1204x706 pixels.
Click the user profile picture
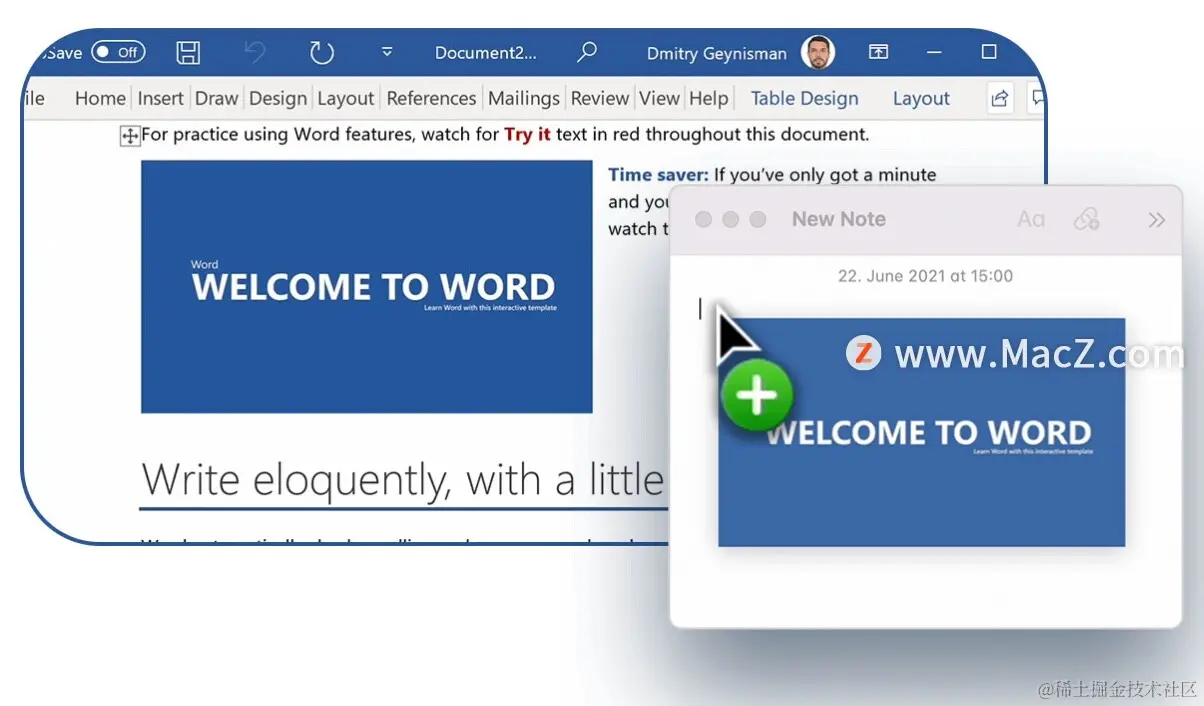[x=818, y=53]
